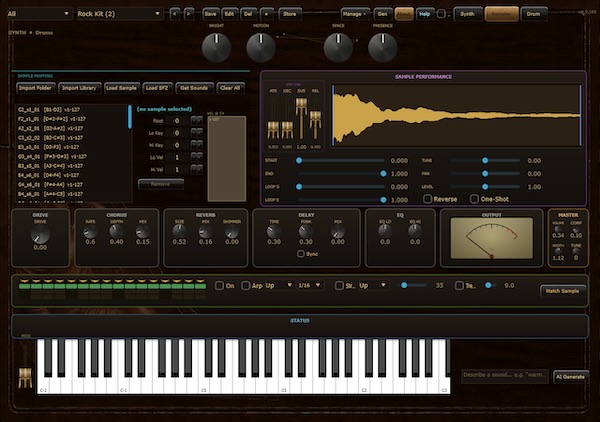The height and width of the screenshot is (422, 600).
Task: Adjust the Master VOLUME knob
Action: pos(558,229)
